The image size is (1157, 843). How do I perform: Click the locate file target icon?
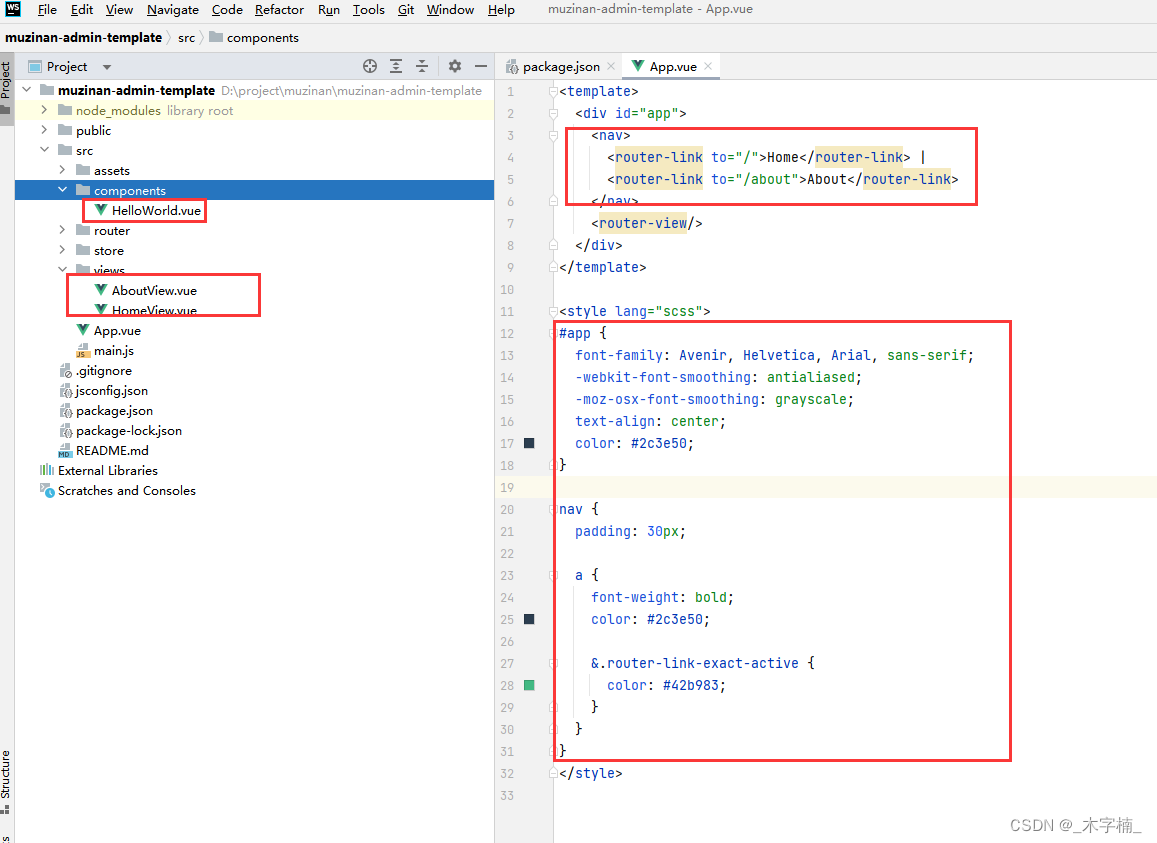(370, 66)
